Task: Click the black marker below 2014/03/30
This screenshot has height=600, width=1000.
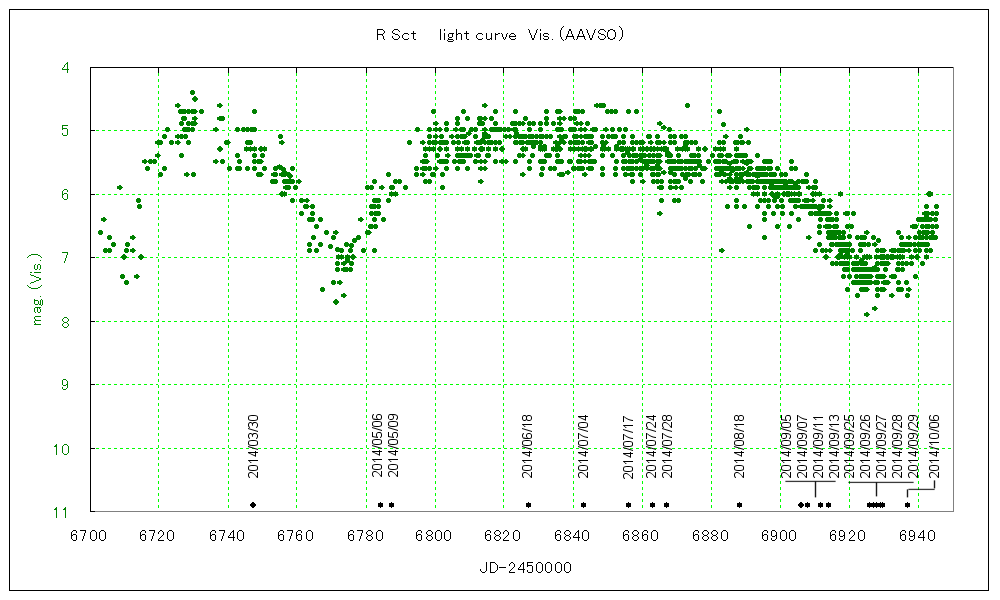Action: 253,505
